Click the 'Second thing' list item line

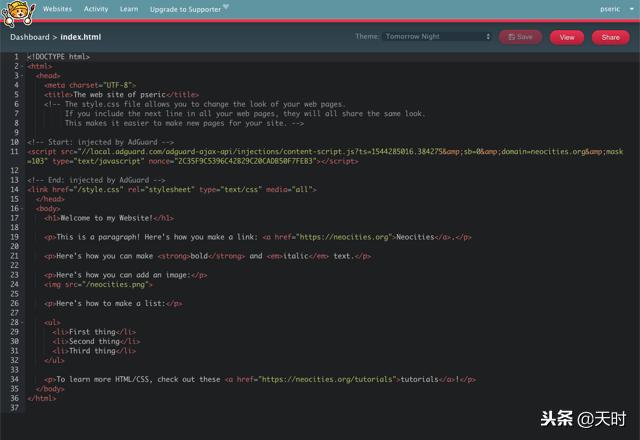(96, 341)
